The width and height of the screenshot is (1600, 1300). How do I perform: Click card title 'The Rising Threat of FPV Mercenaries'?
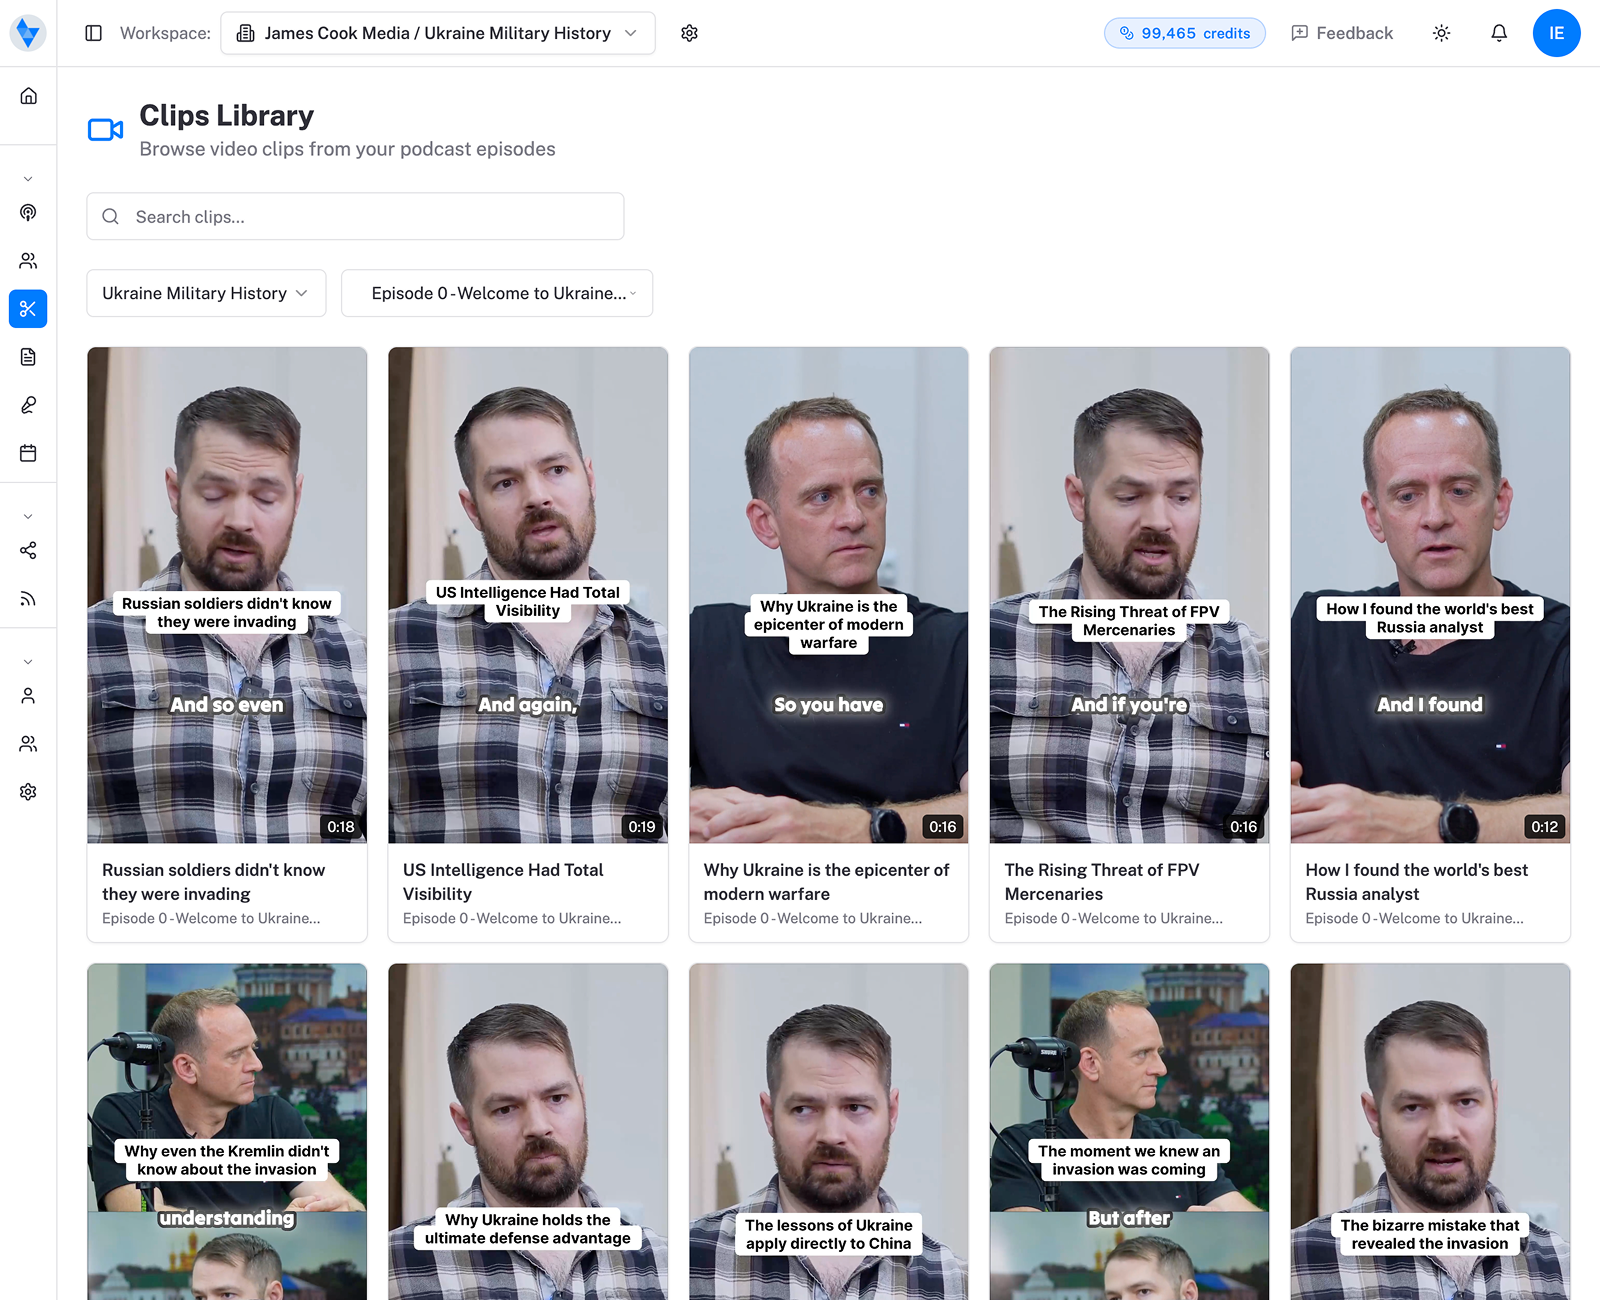[x=1102, y=882]
